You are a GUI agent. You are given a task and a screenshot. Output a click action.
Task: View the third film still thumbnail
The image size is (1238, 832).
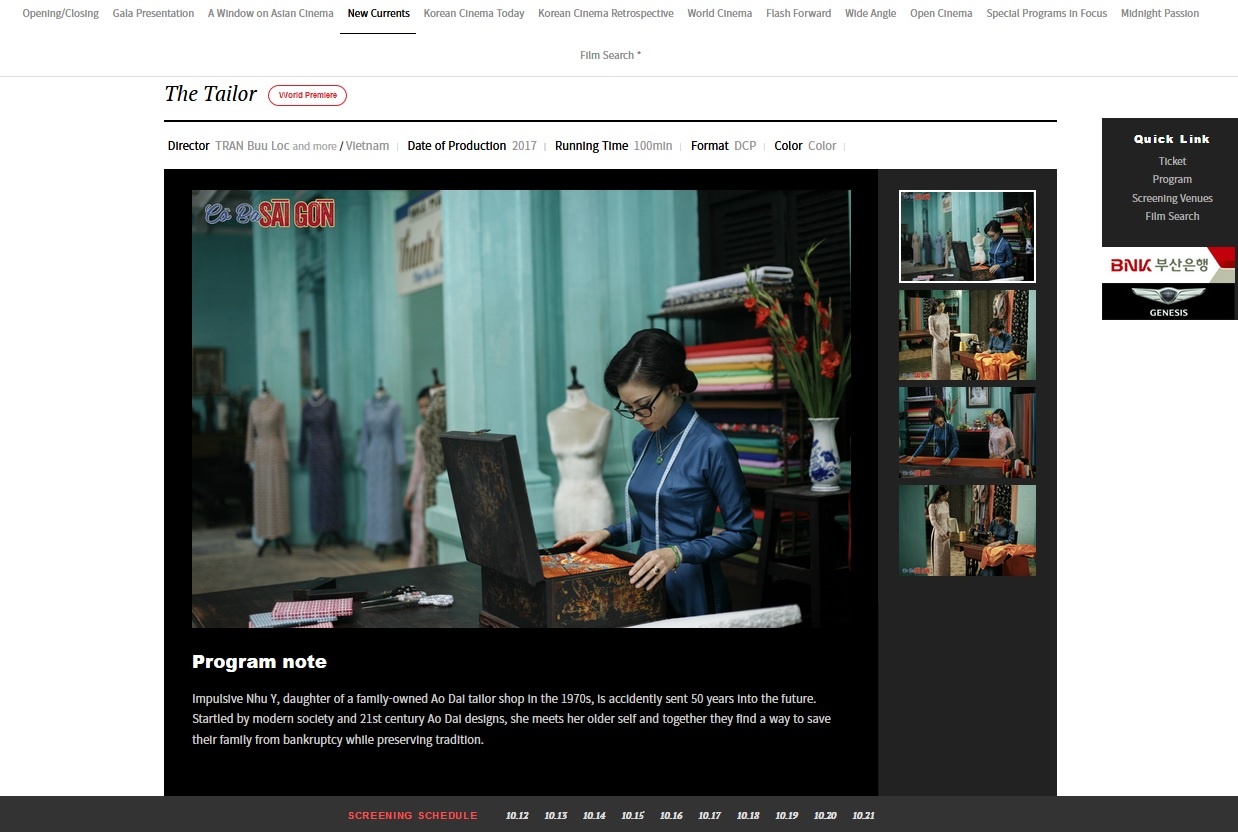click(x=967, y=432)
